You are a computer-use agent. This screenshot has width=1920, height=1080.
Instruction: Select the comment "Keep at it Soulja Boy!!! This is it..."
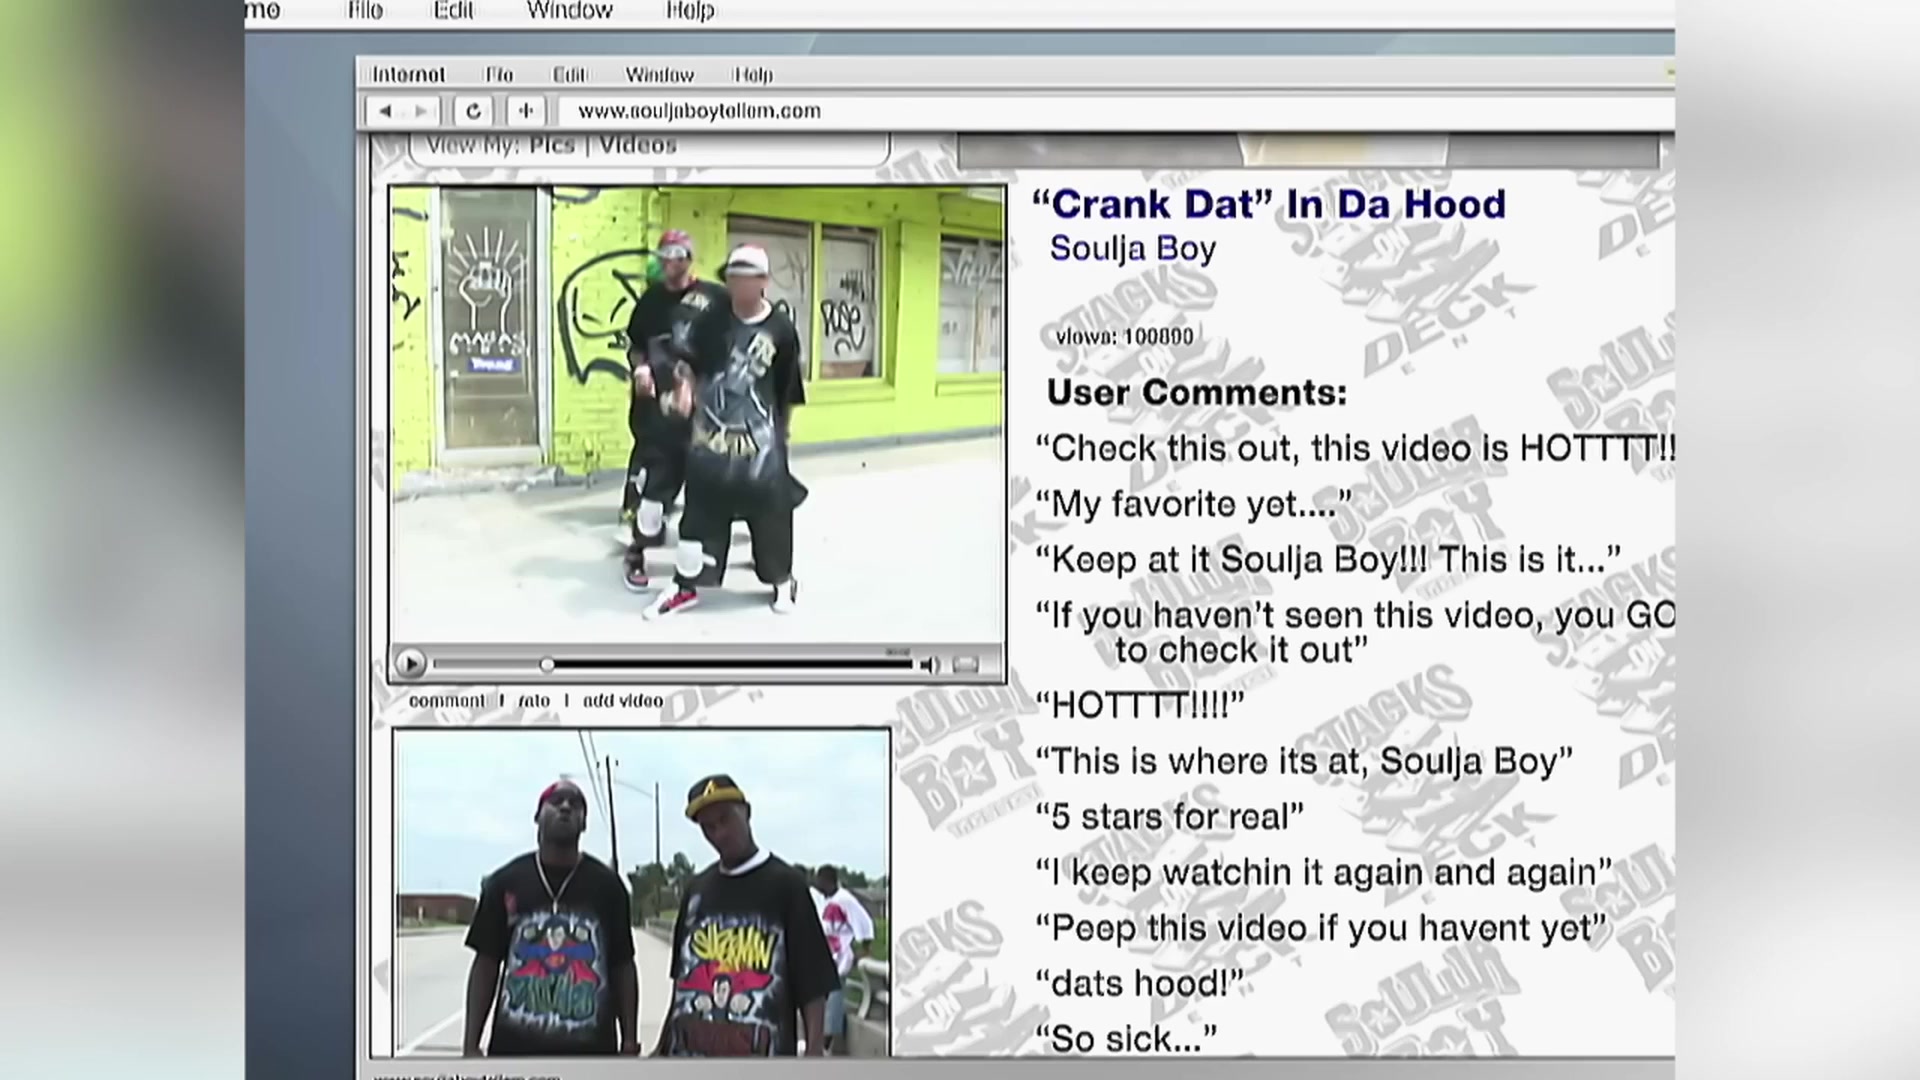click(x=1328, y=559)
